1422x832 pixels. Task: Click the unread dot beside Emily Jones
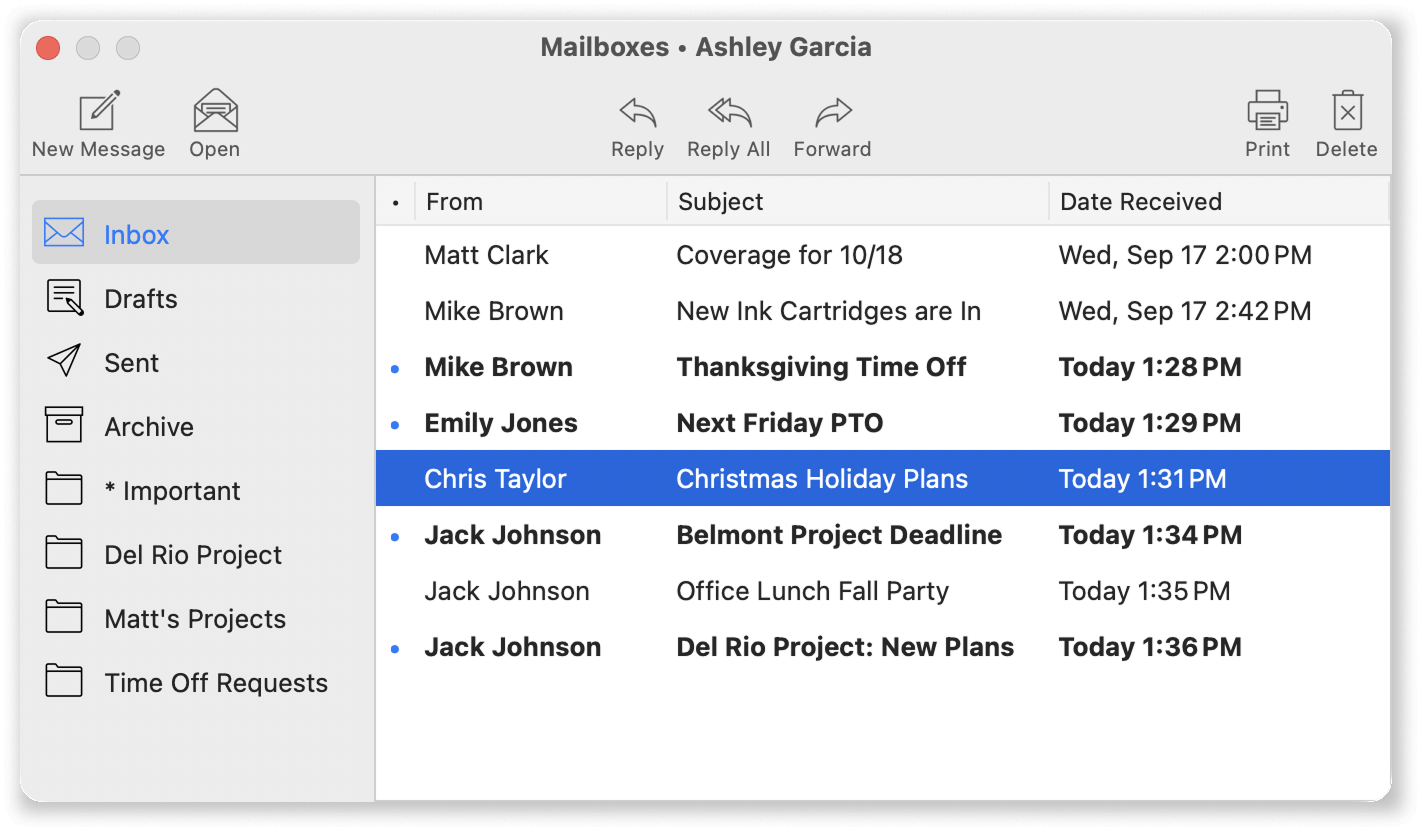pos(395,424)
